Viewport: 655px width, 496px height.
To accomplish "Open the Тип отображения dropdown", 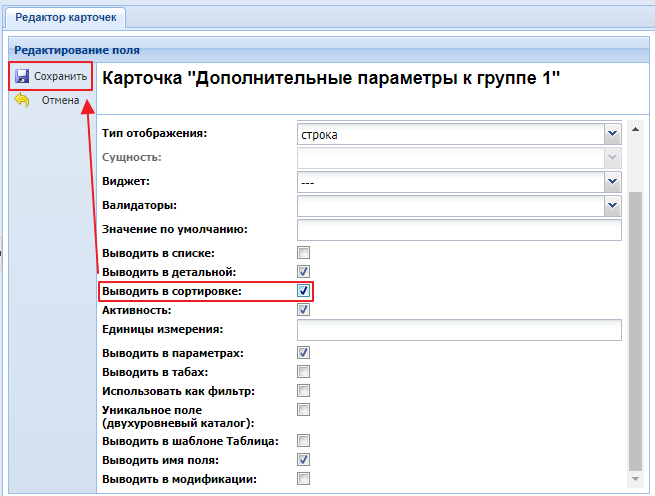I will tap(611, 133).
